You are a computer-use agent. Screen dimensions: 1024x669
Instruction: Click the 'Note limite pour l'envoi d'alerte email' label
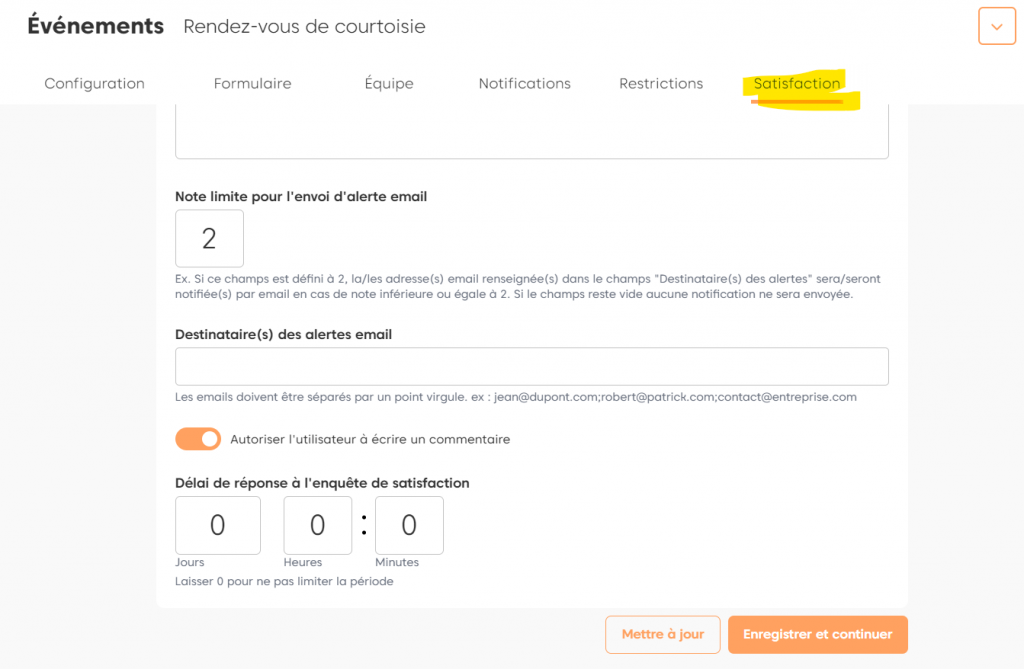click(301, 197)
